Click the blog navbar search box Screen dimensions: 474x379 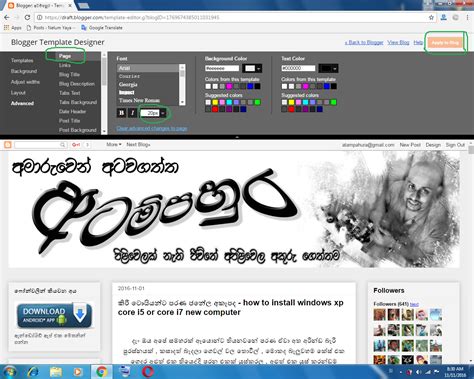(x=40, y=145)
